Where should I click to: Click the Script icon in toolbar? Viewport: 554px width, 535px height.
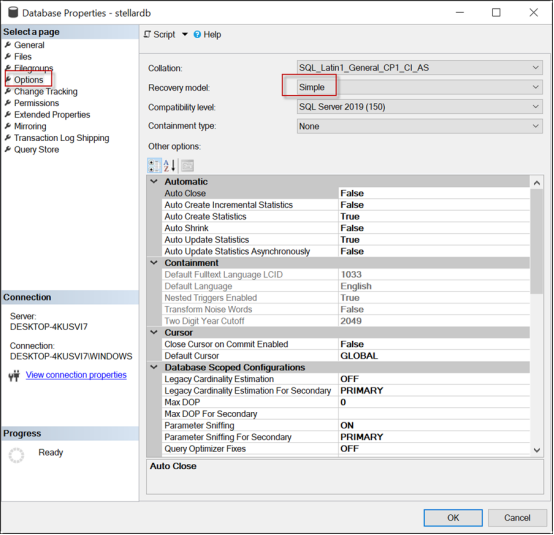(x=147, y=34)
